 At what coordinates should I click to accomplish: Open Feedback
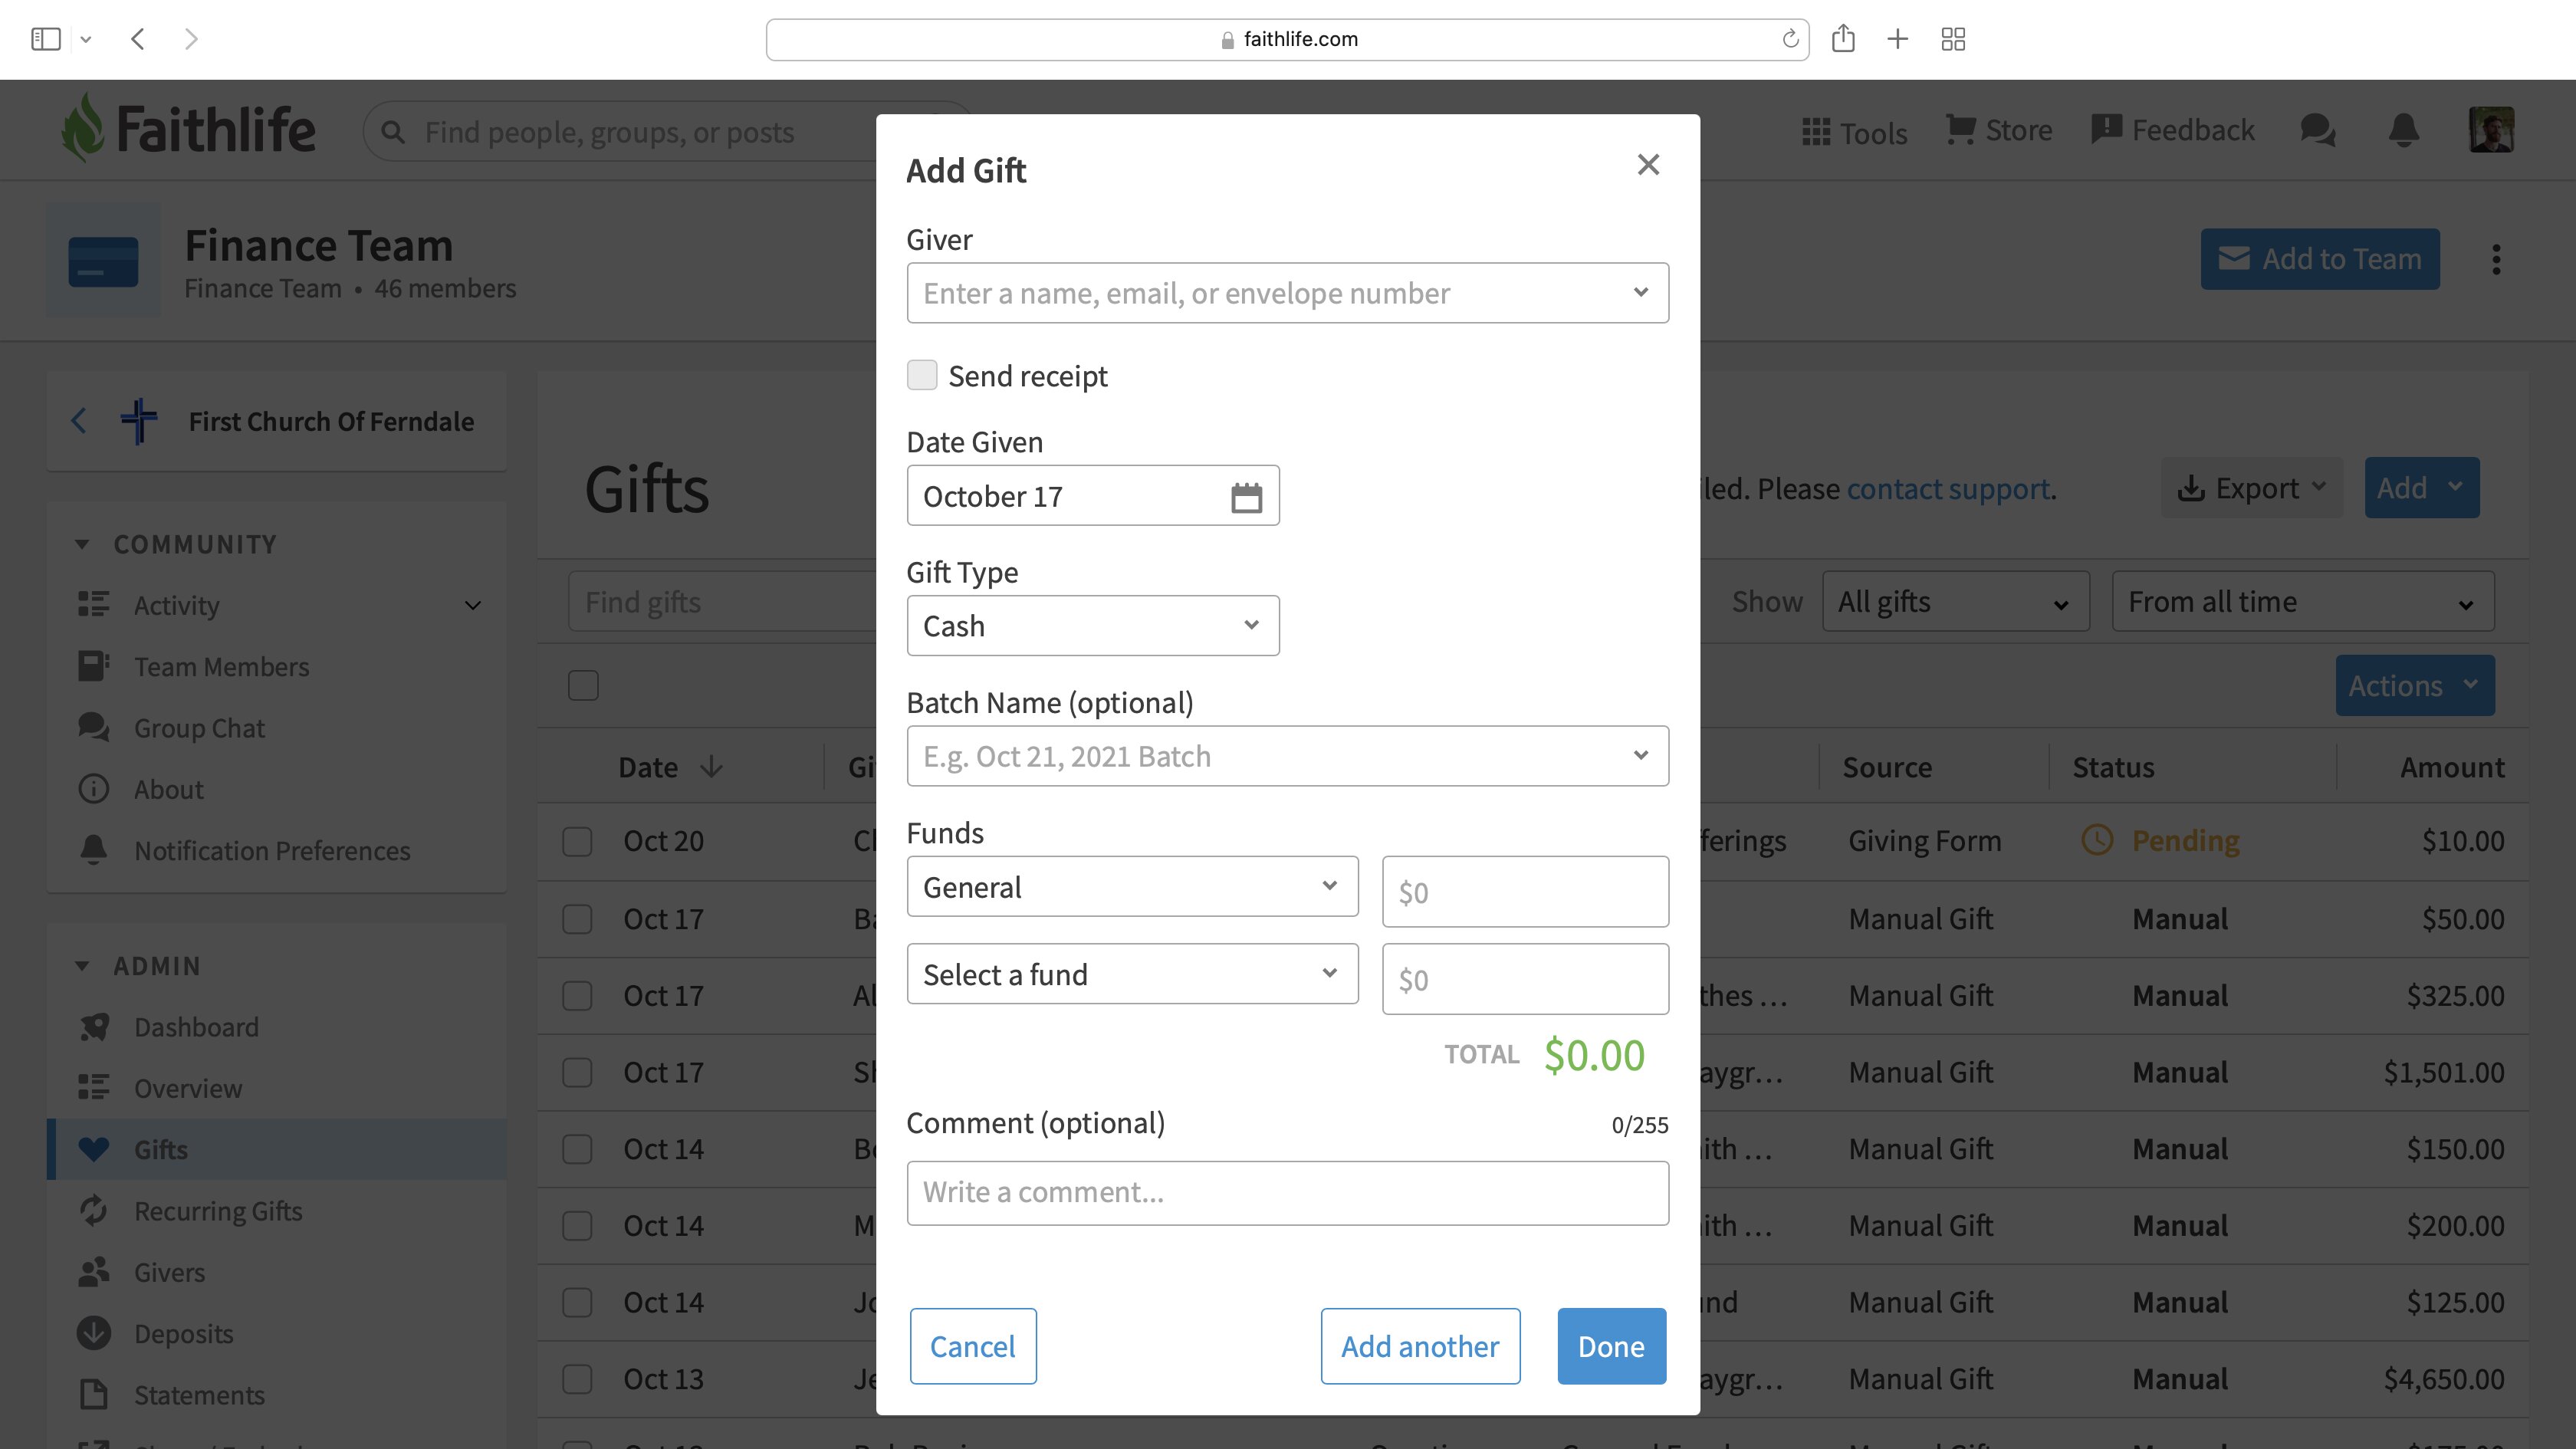point(2172,130)
